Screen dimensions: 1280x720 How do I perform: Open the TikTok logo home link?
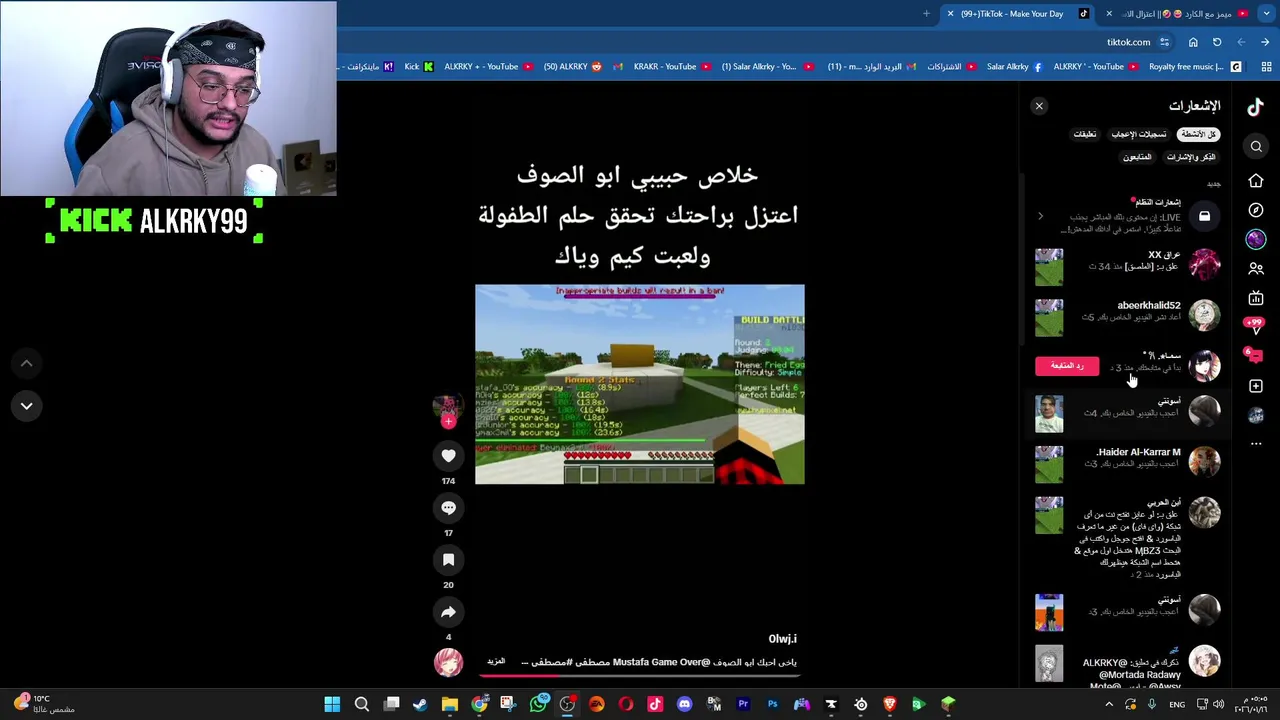[1256, 106]
